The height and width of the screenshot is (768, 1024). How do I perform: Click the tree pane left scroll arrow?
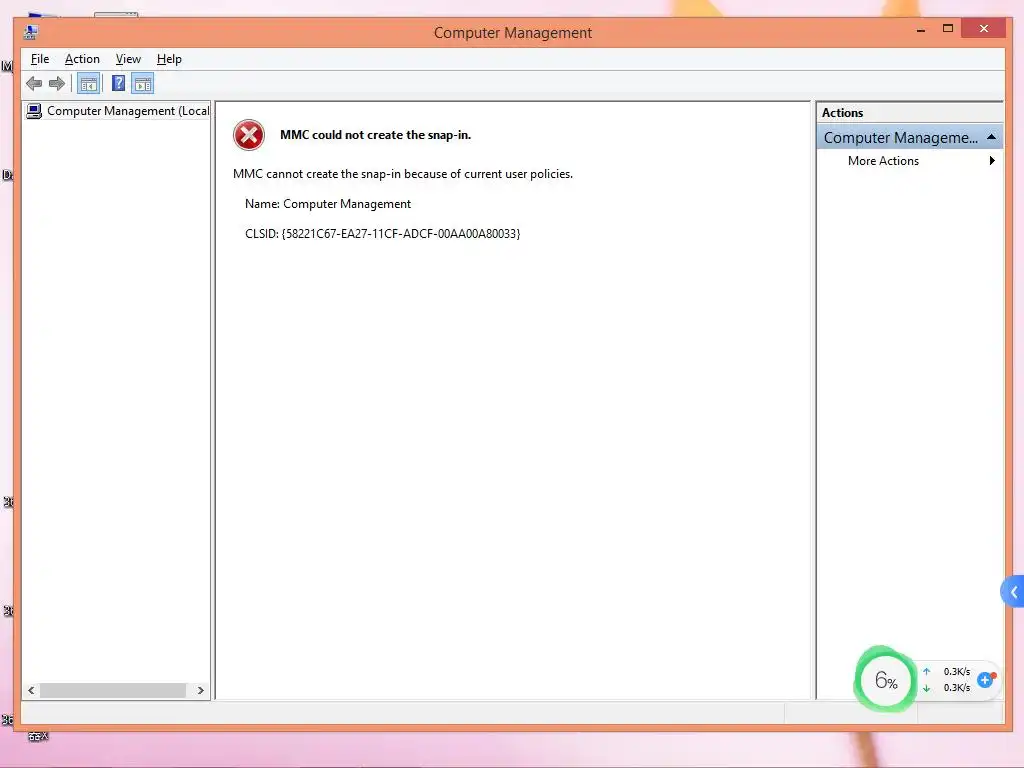pyautogui.click(x=31, y=690)
